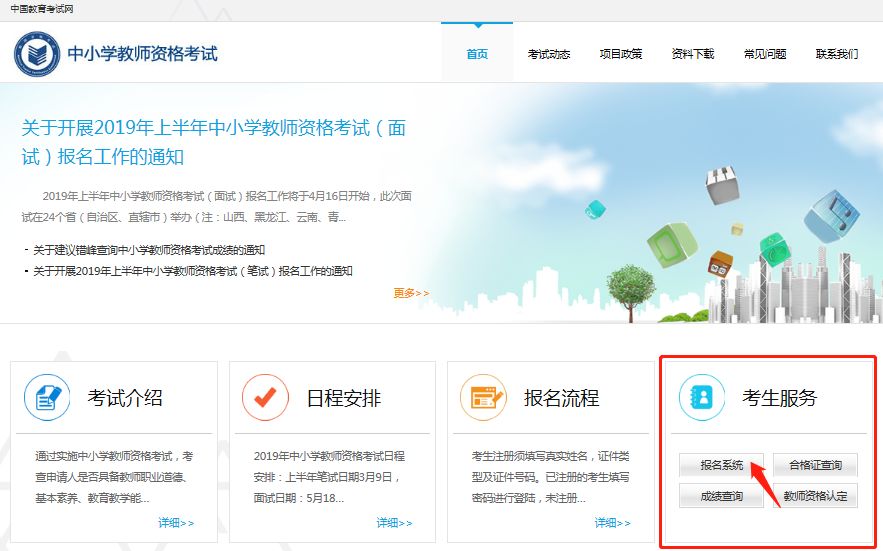The height and width of the screenshot is (551, 883).
Task: Open the 联系我们 menu item
Action: [x=837, y=54]
